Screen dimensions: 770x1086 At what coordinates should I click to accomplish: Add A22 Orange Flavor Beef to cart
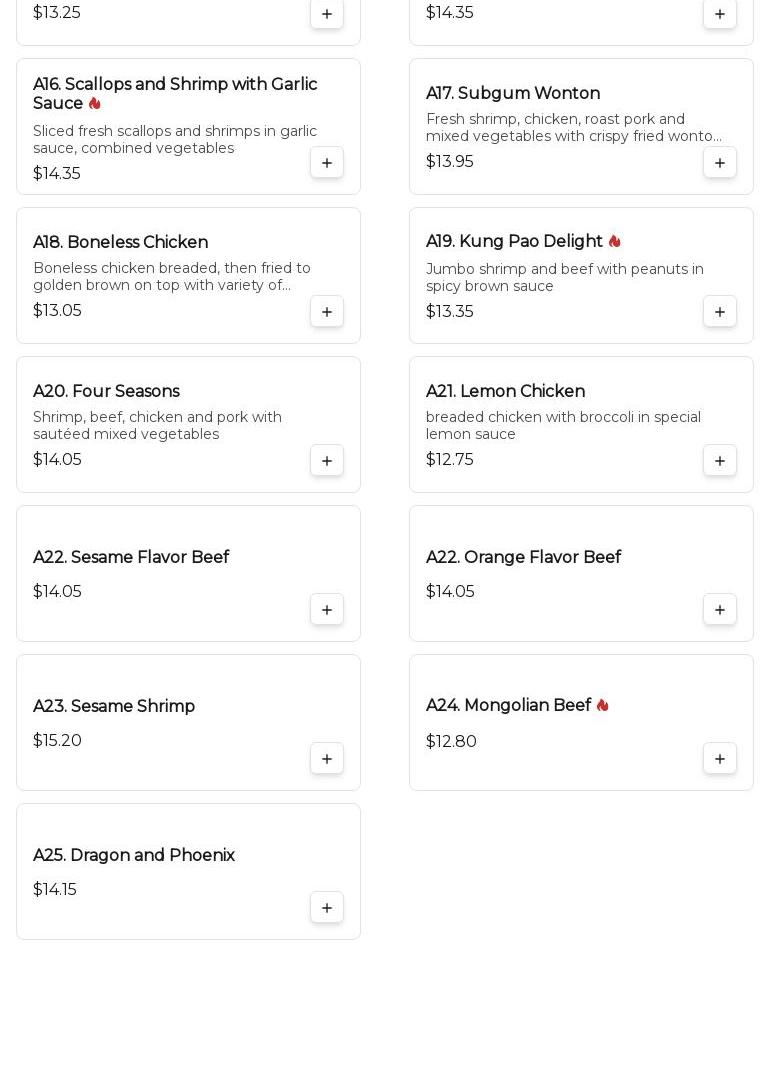[720, 610]
